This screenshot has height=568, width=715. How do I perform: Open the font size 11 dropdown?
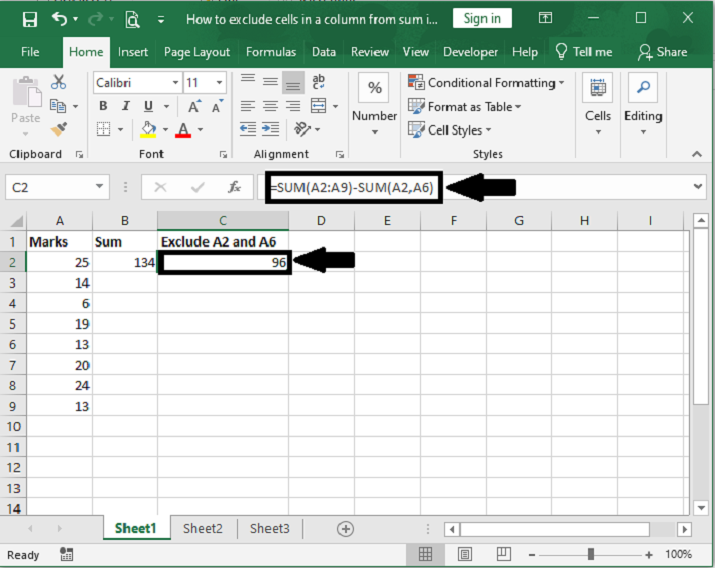(219, 83)
